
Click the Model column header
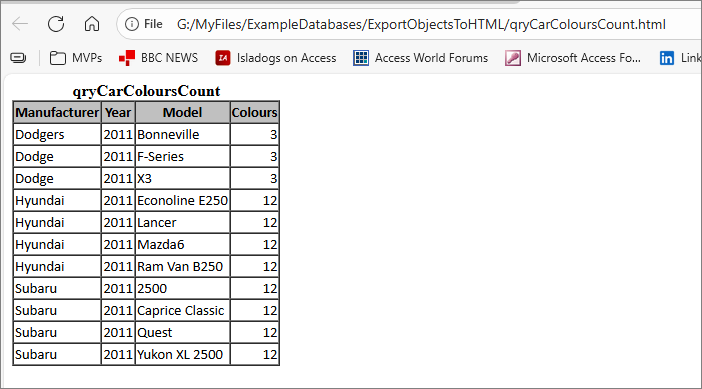click(182, 112)
